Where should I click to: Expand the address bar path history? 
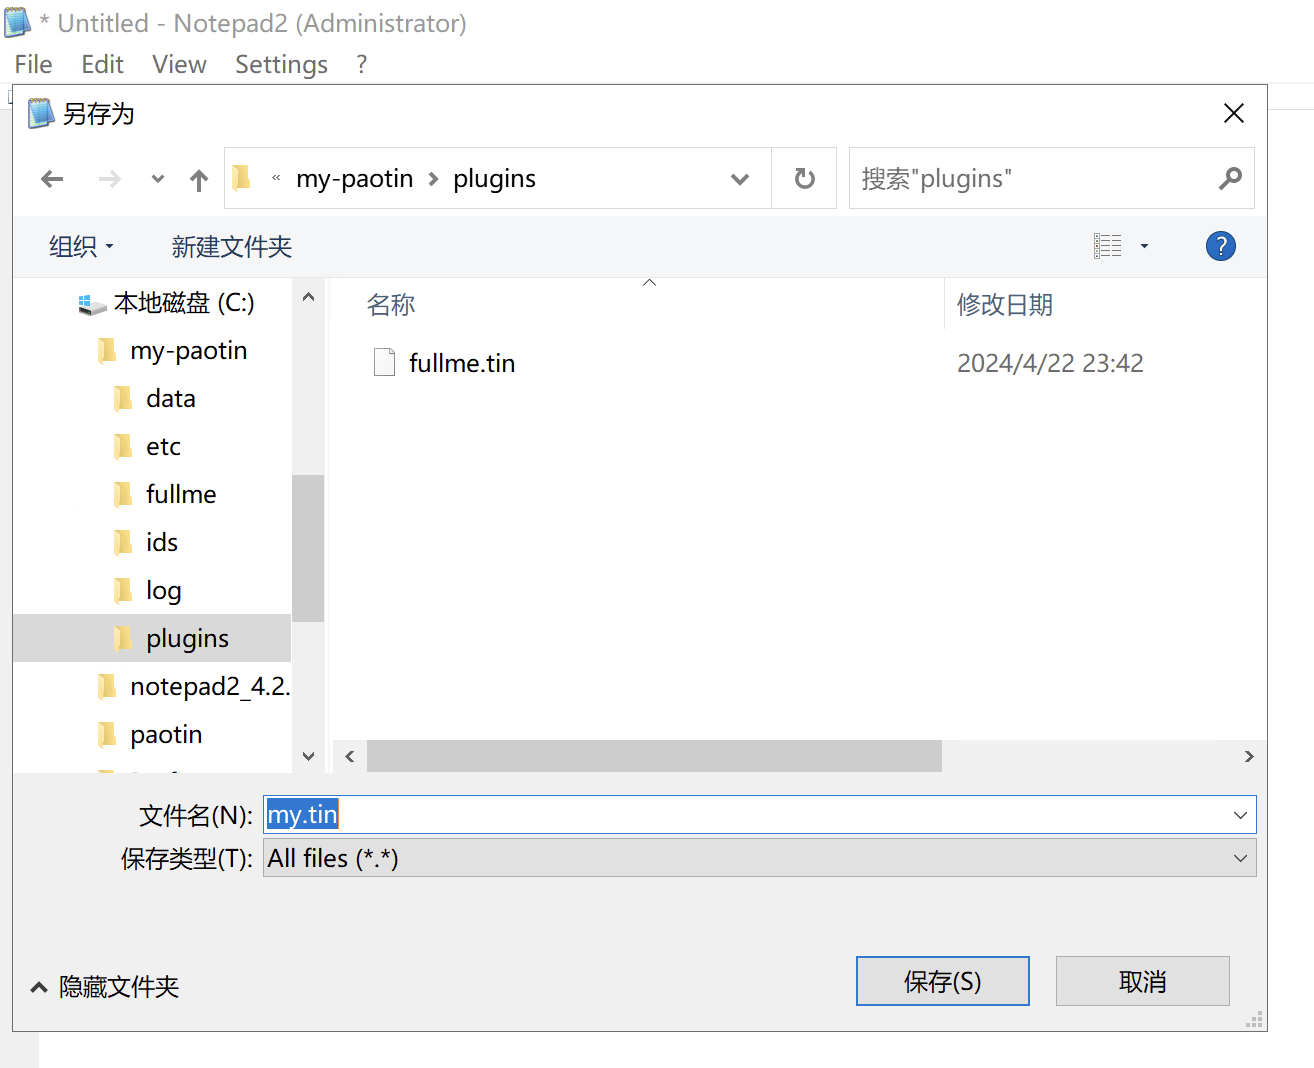(740, 179)
